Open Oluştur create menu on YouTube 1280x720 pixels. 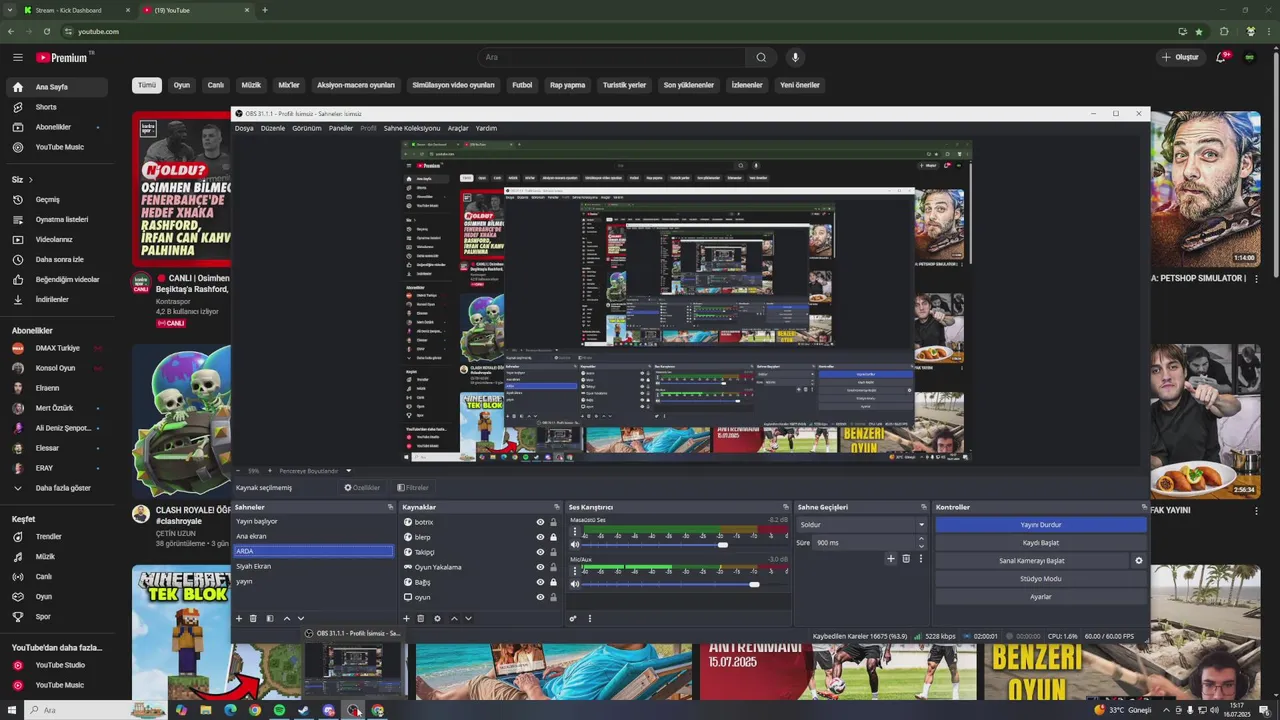(x=1180, y=57)
